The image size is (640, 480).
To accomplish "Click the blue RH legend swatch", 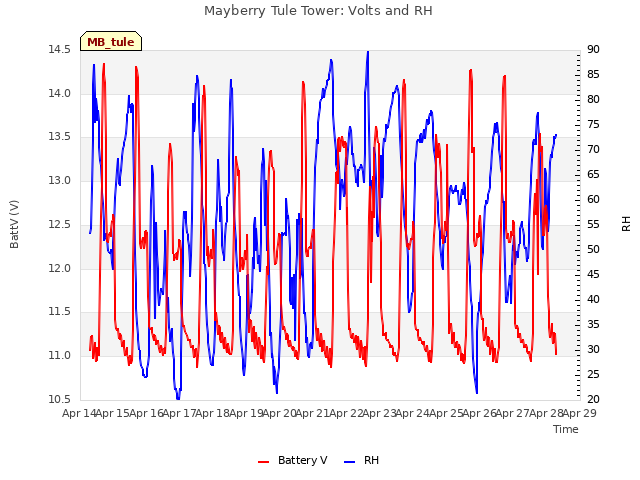I will tap(350, 461).
